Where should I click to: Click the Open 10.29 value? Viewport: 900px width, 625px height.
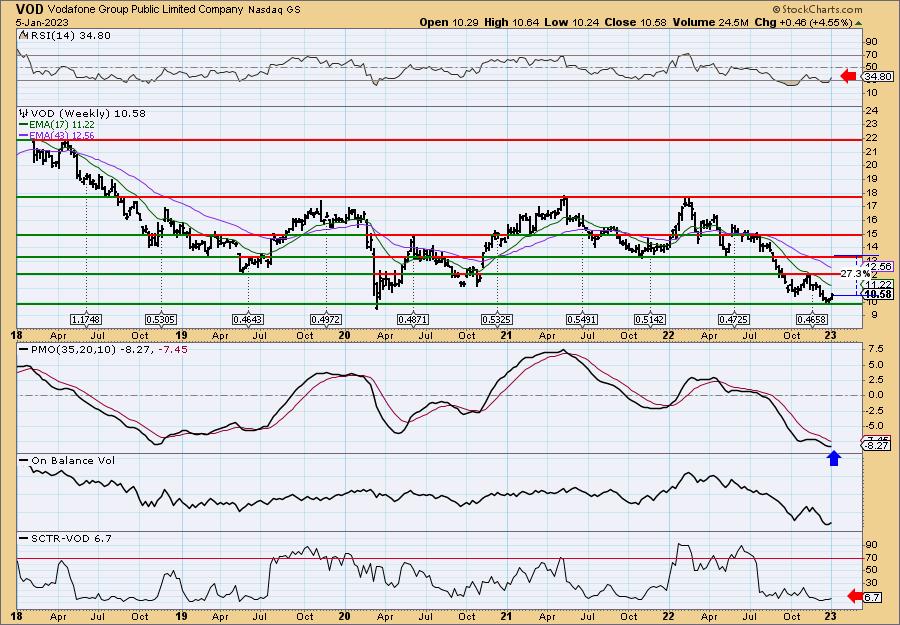click(x=449, y=22)
